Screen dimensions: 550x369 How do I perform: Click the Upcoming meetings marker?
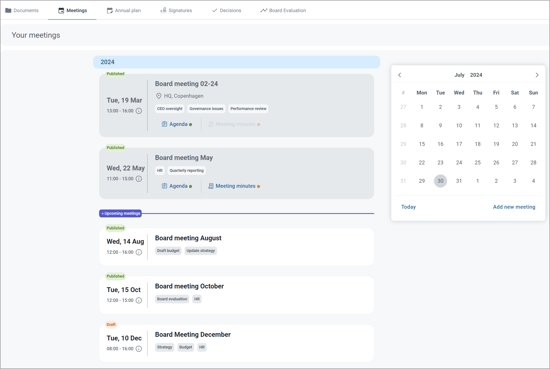[x=120, y=213]
